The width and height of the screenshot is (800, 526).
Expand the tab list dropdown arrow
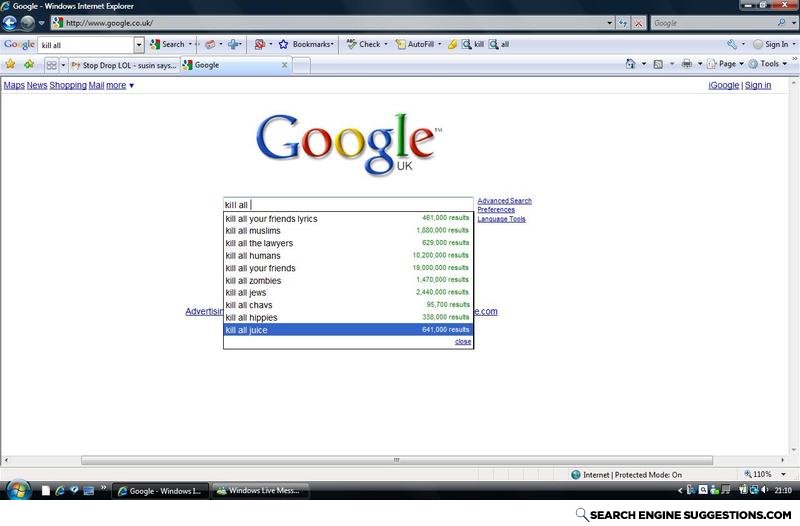click(63, 65)
